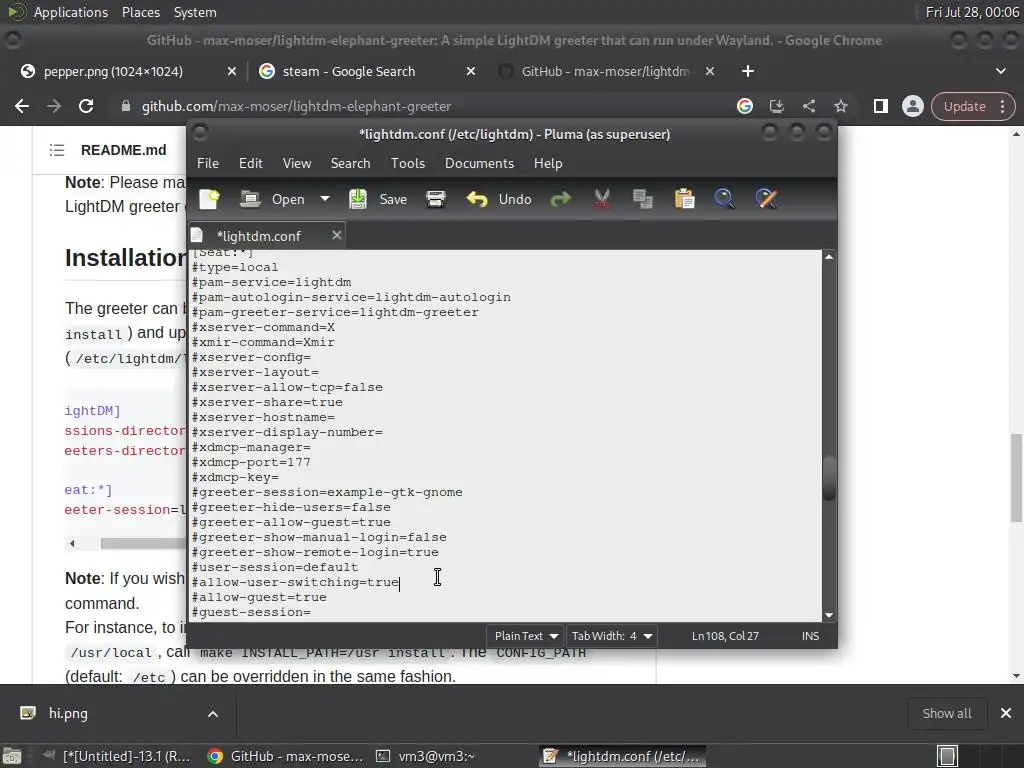Click the INS insert mode indicator

point(810,636)
